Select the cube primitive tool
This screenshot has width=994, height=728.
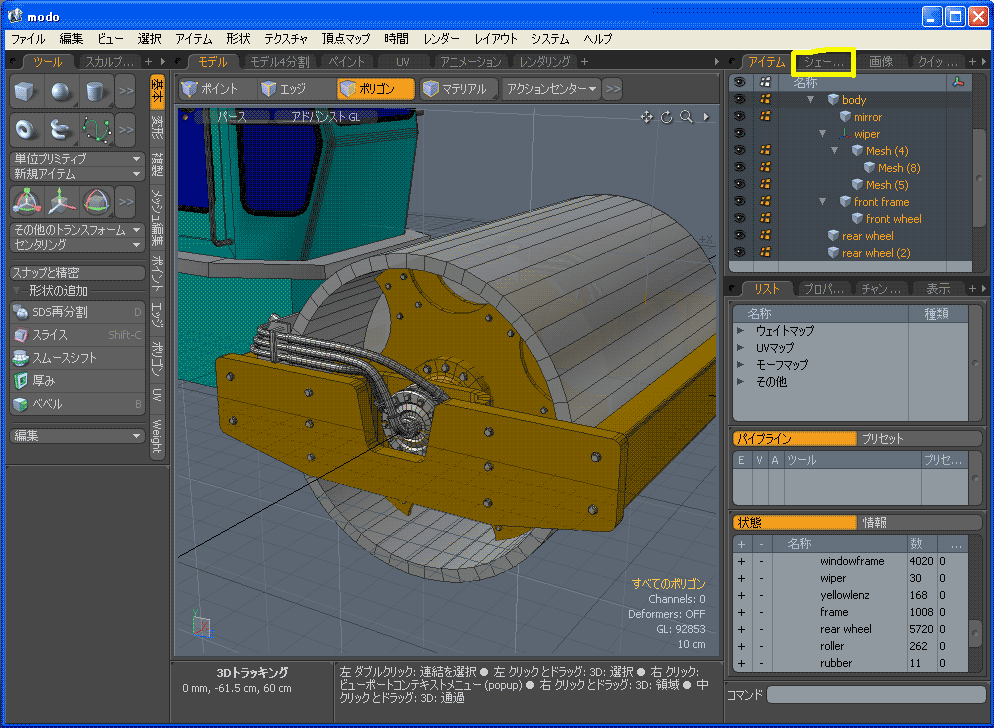click(27, 91)
